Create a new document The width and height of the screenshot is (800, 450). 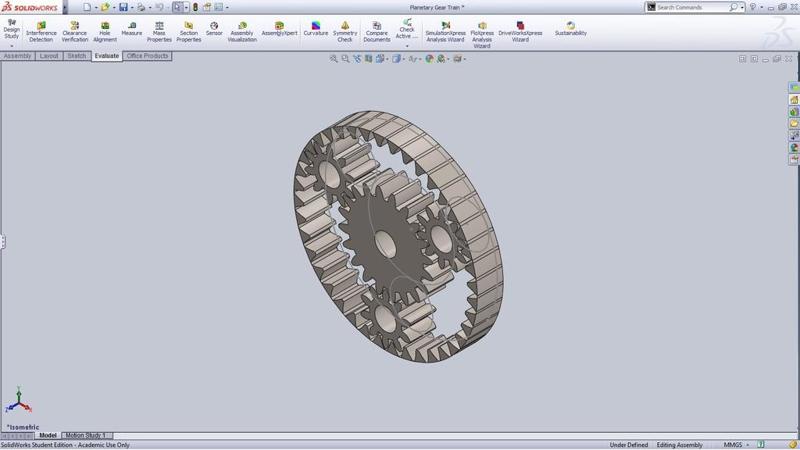pos(87,7)
